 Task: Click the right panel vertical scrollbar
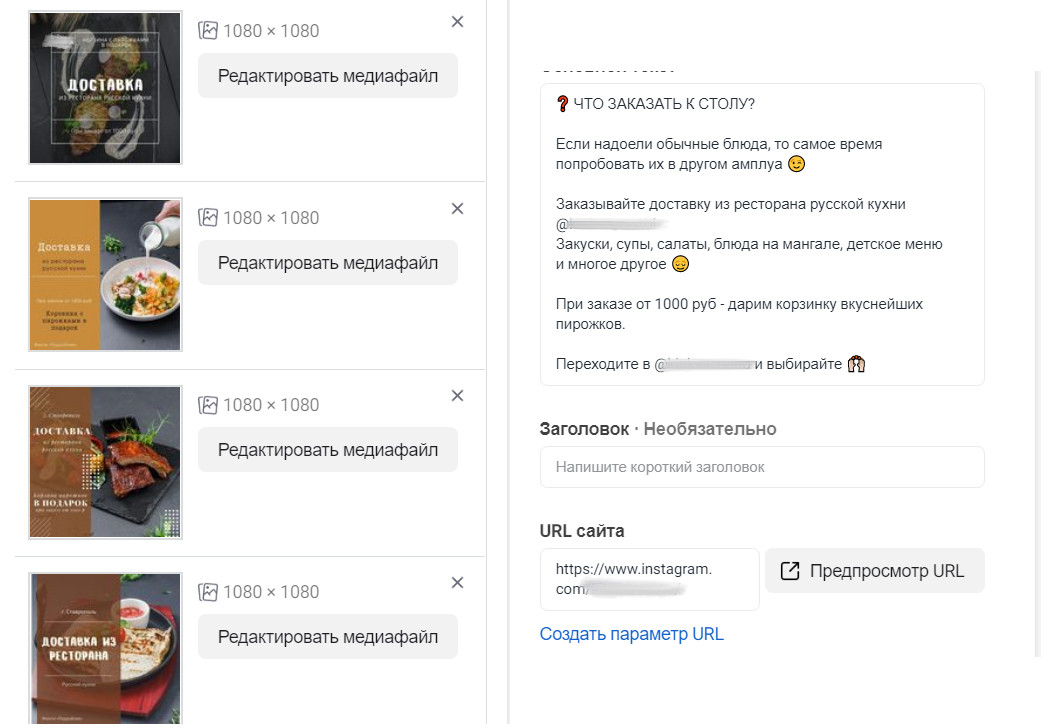1038,363
